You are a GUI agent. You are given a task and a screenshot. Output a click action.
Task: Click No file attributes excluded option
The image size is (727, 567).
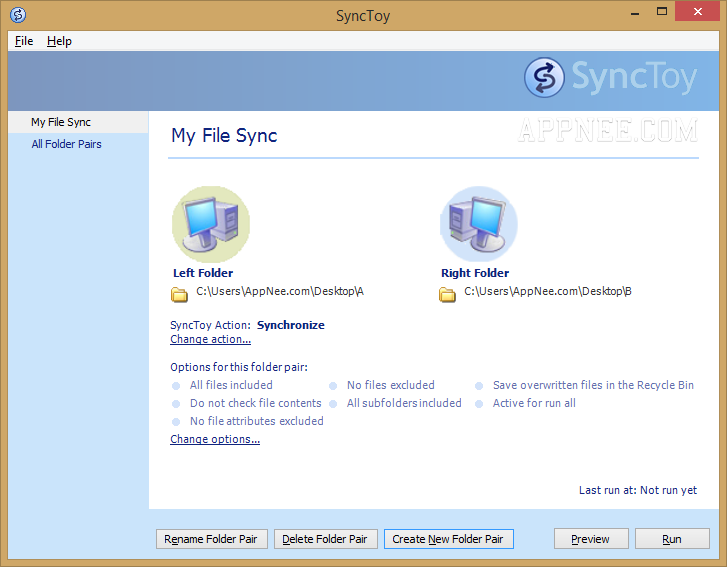[x=257, y=421]
